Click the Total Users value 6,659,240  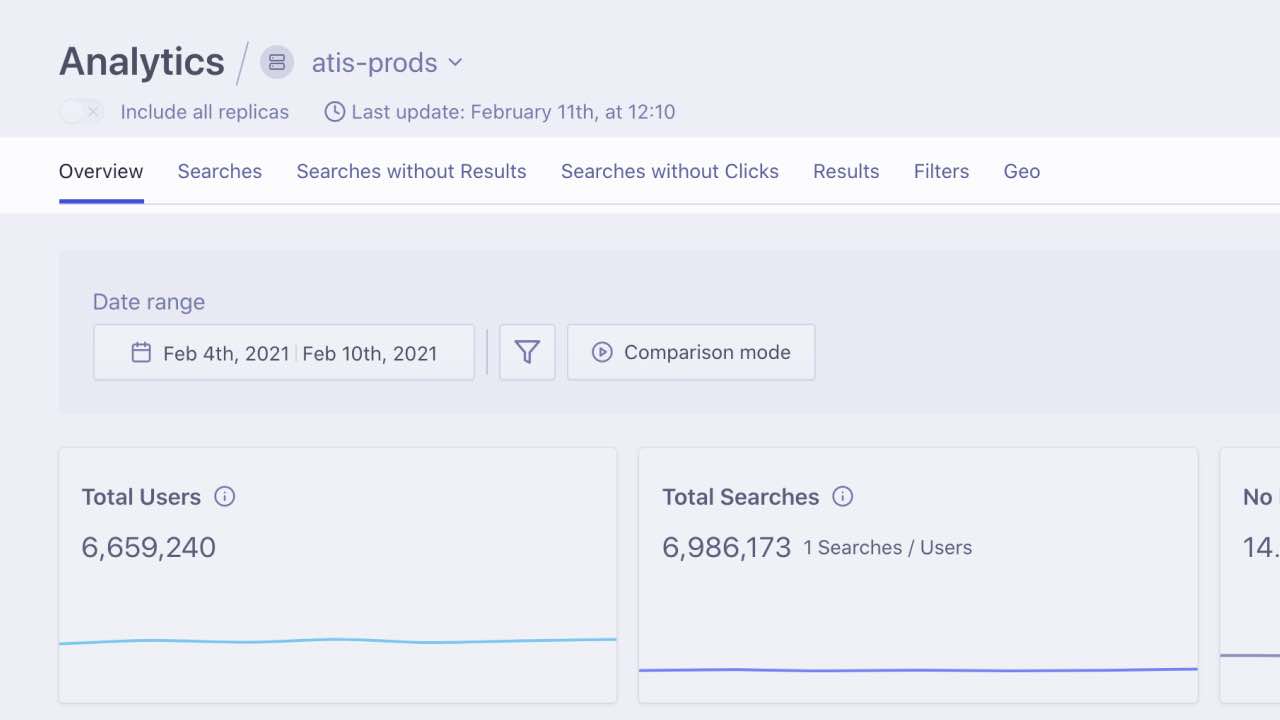click(x=149, y=548)
